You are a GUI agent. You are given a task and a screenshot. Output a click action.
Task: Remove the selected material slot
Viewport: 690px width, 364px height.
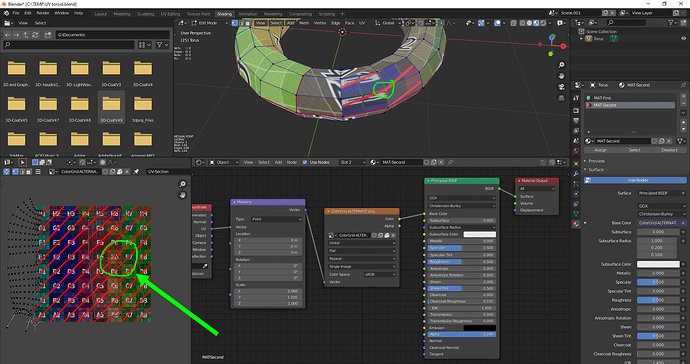683,104
